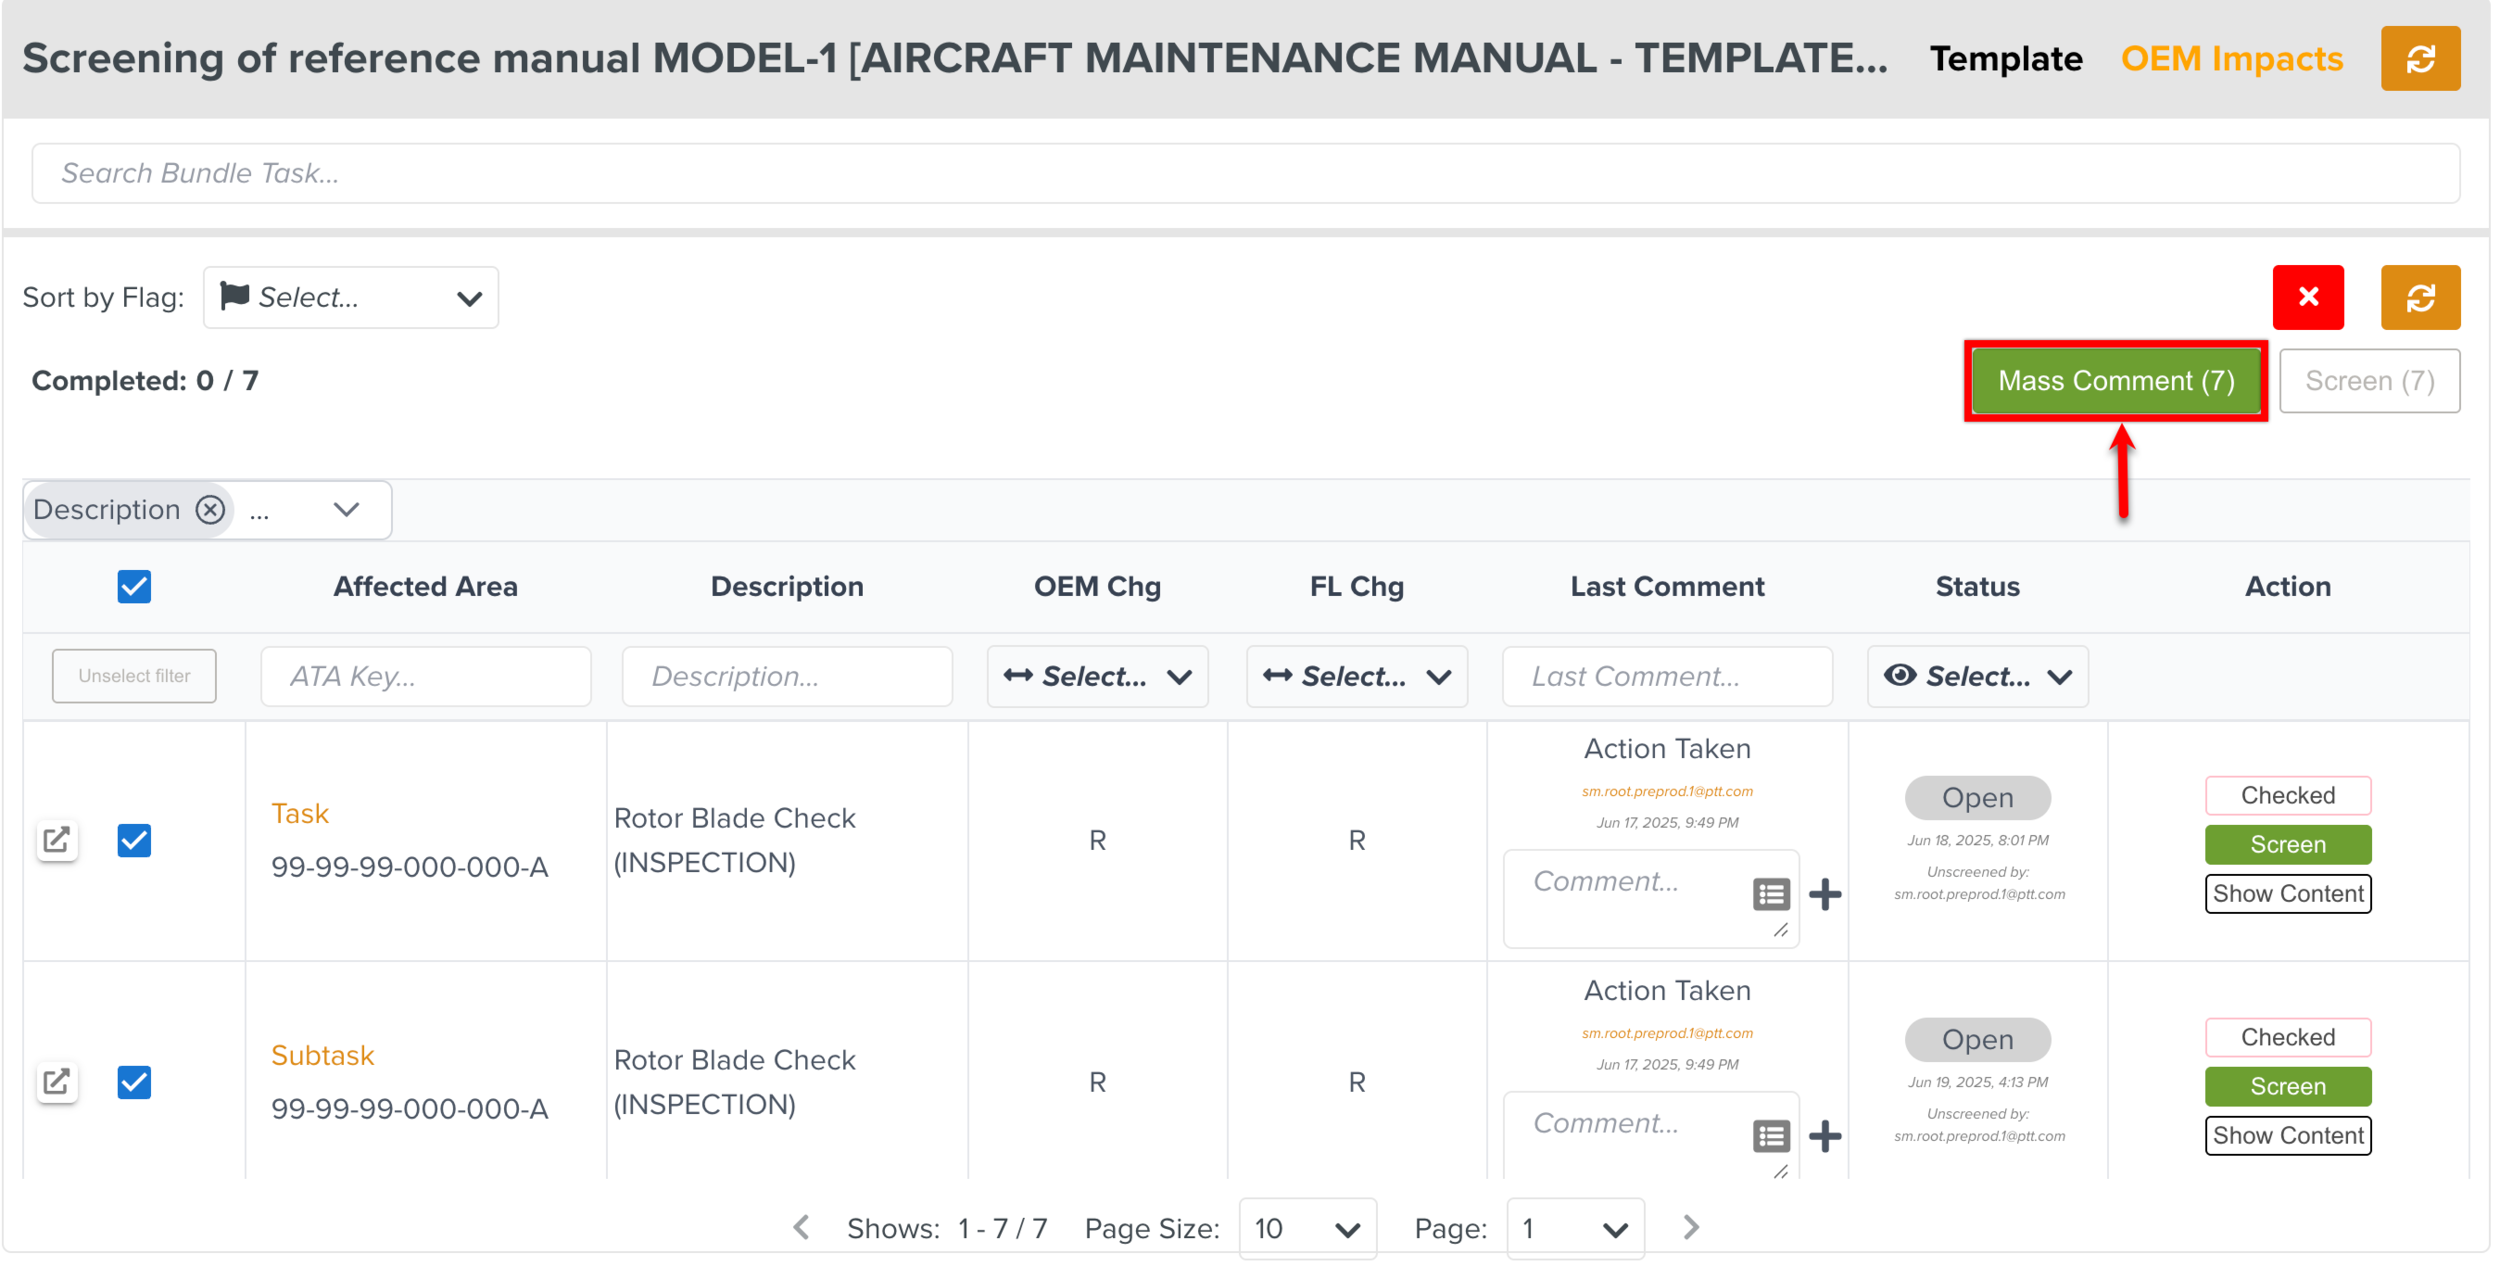Go to next page arrow
Viewport: 2500px width, 1266px height.
click(x=1690, y=1228)
